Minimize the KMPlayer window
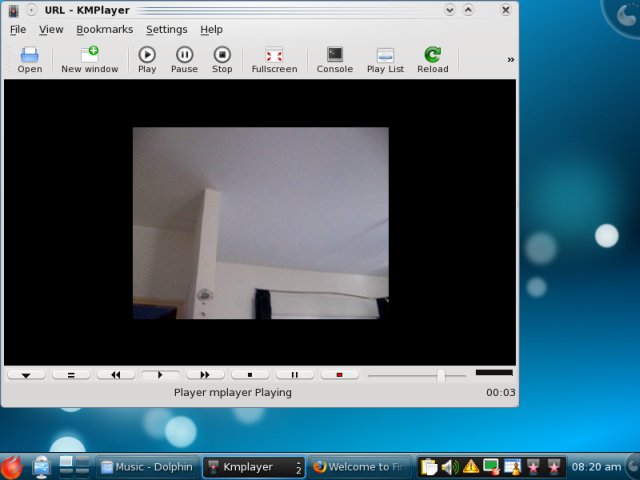Viewport: 640px width, 480px height. pyautogui.click(x=450, y=10)
